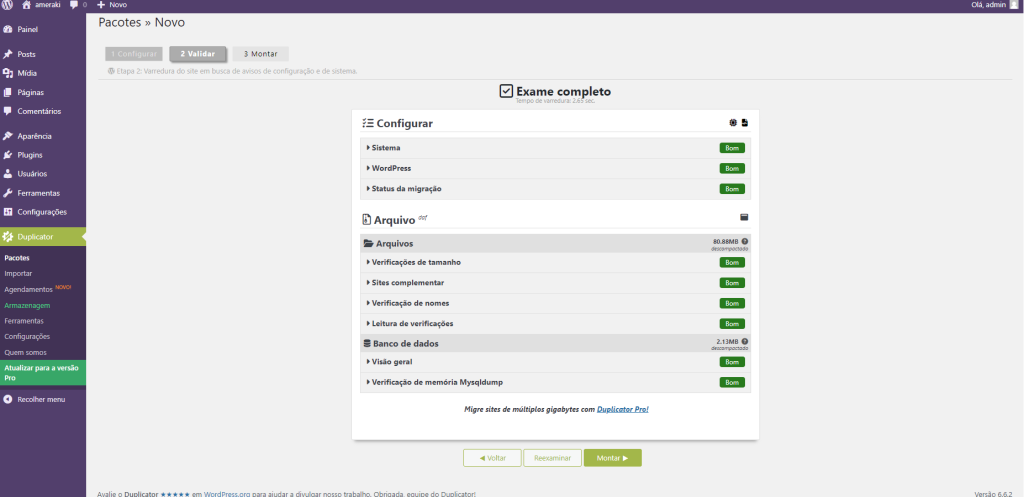Expand the Sistema section

386,148
